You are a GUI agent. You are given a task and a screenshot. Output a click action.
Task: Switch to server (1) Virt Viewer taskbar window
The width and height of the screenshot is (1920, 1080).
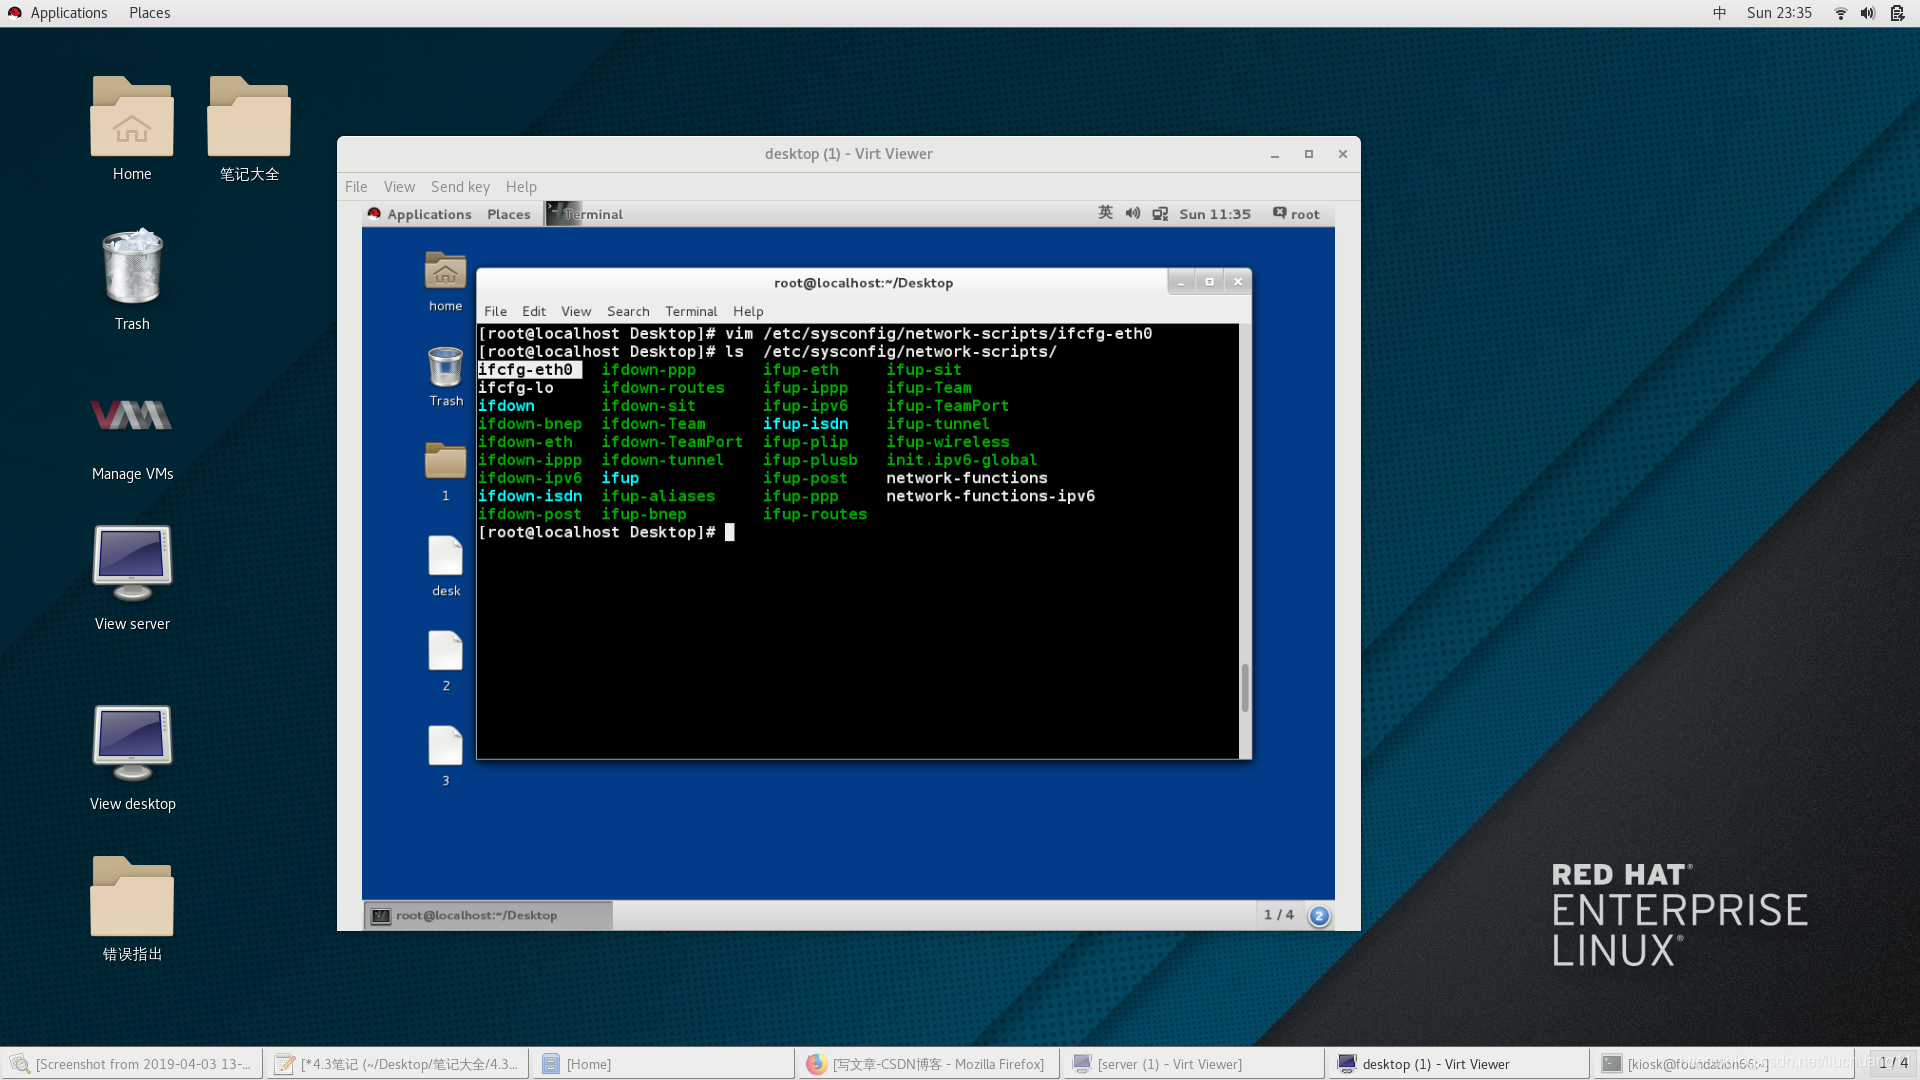pyautogui.click(x=1194, y=1064)
